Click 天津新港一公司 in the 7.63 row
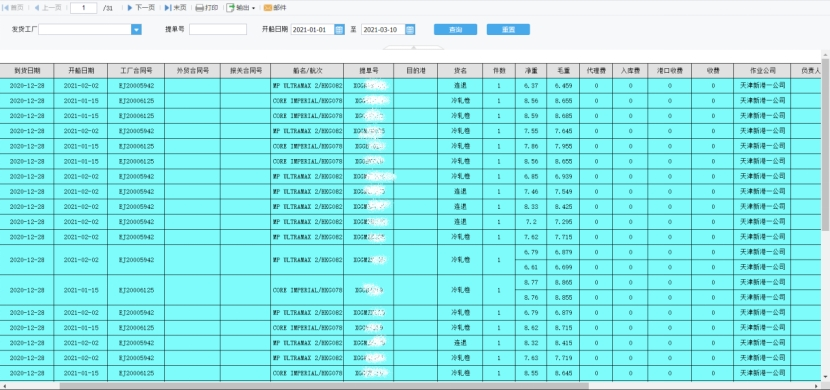The height and width of the screenshot is (390, 830). (762, 358)
